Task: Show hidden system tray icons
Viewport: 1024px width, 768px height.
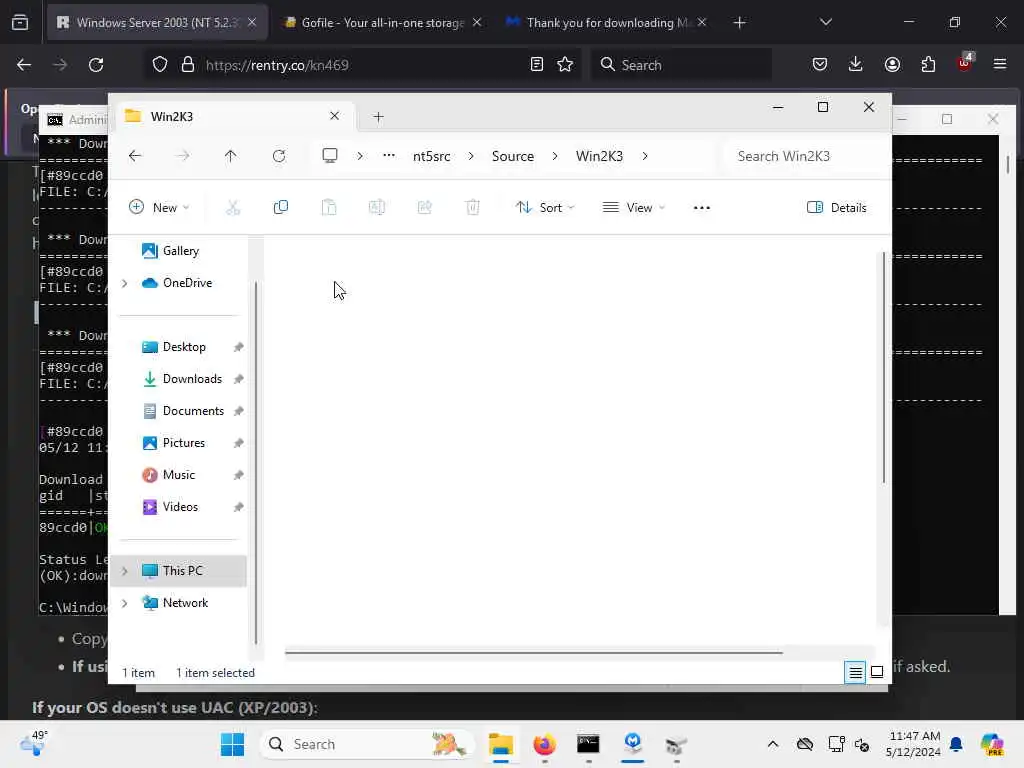Action: pyautogui.click(x=773, y=744)
